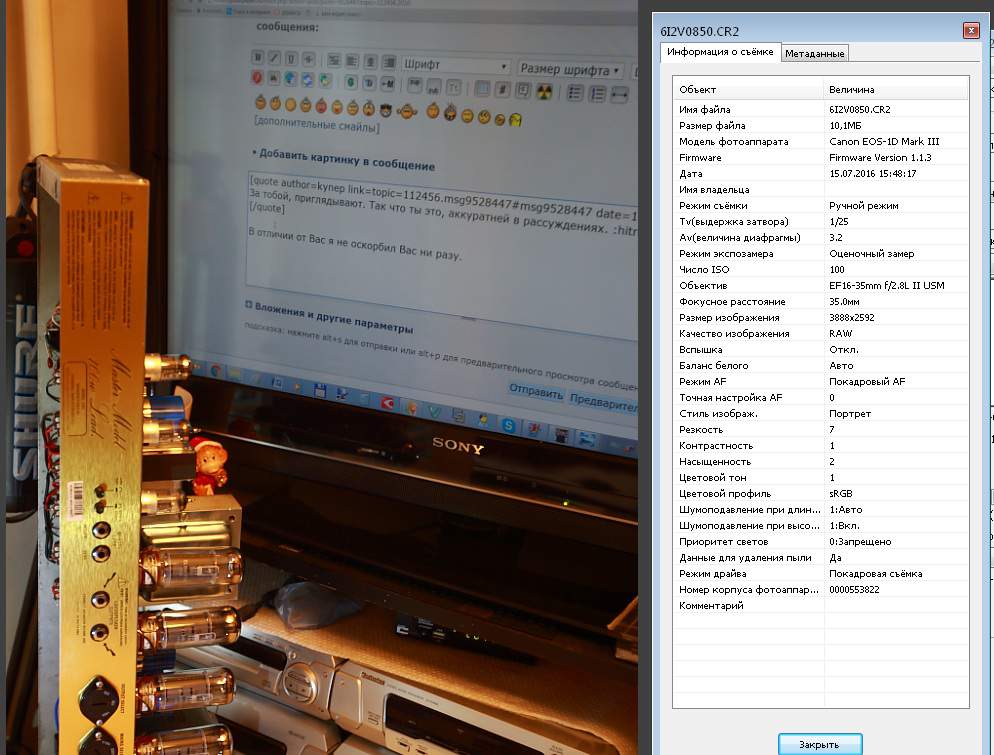
Task: Insert the sunglasses-wearing smiley
Action: [384, 106]
